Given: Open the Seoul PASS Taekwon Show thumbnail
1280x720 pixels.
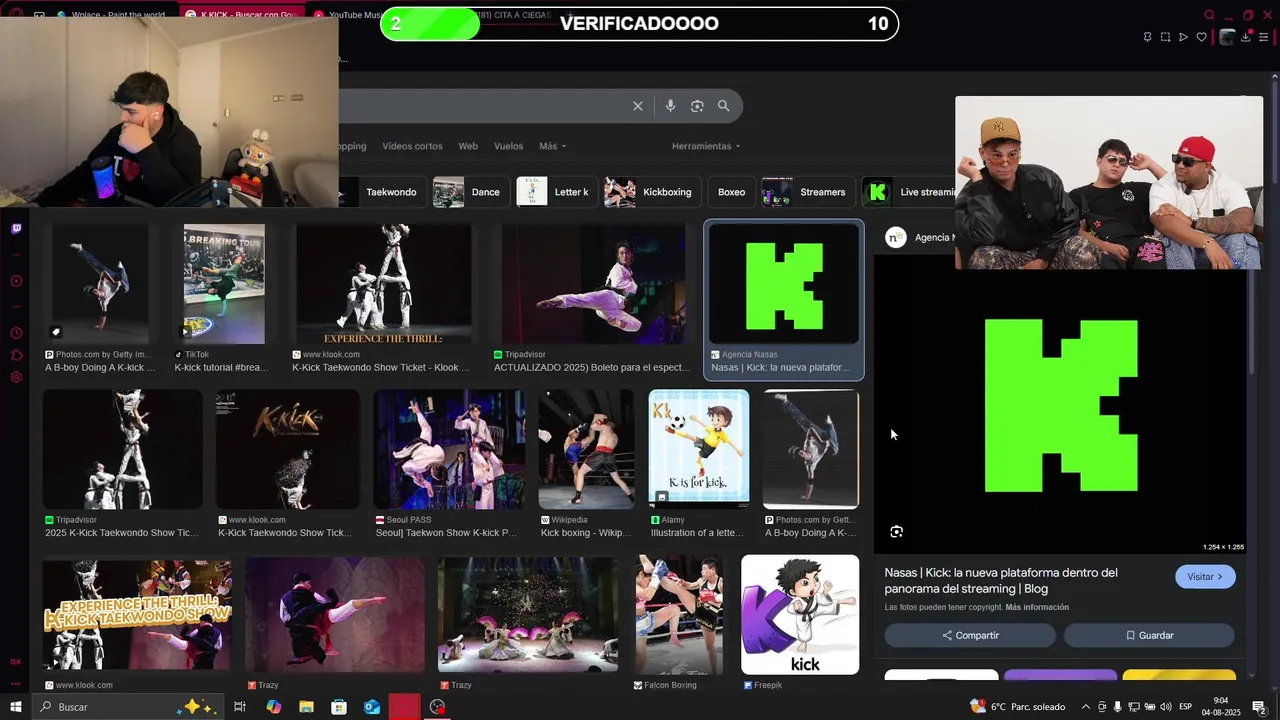Looking at the screenshot, I should [449, 450].
